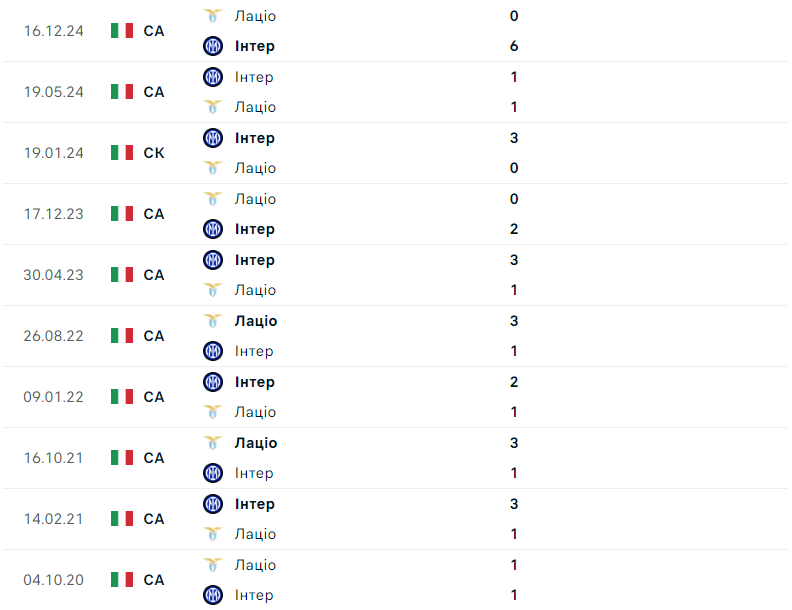Select СА league label on 19.05.24
The height and width of the screenshot is (610, 792).
(154, 92)
